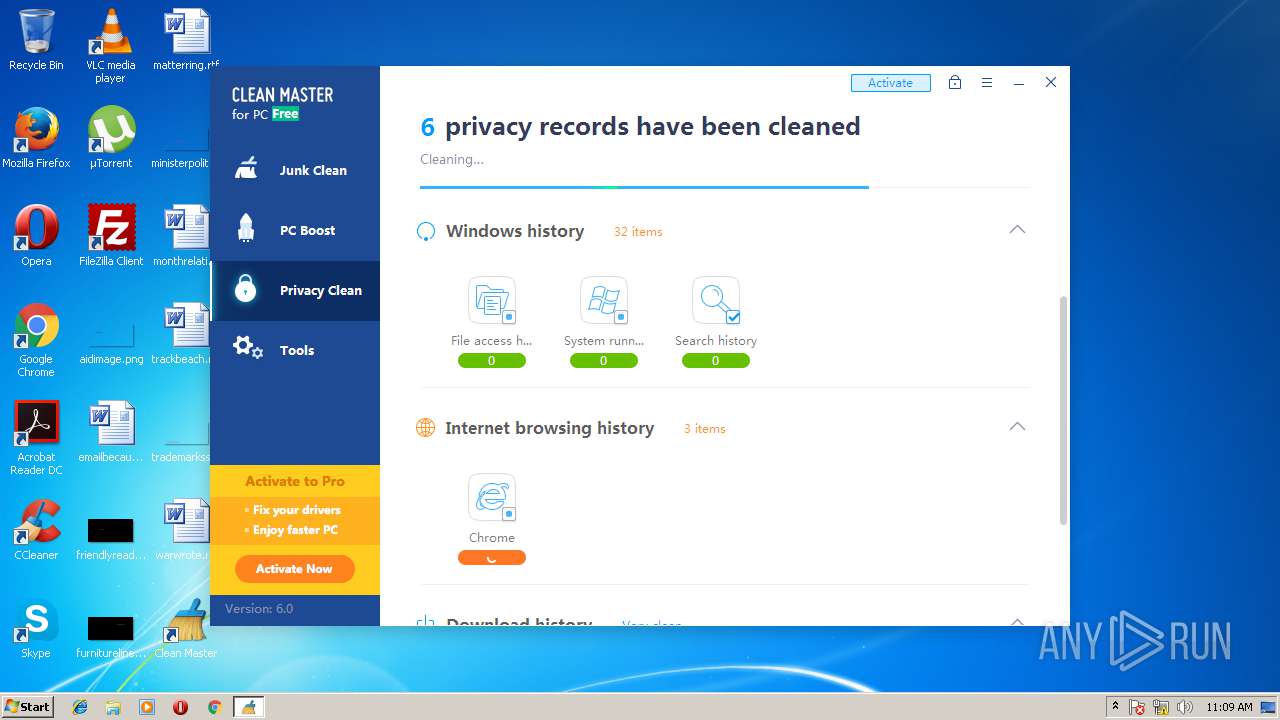
Task: Click the Activate Now button
Action: (294, 569)
